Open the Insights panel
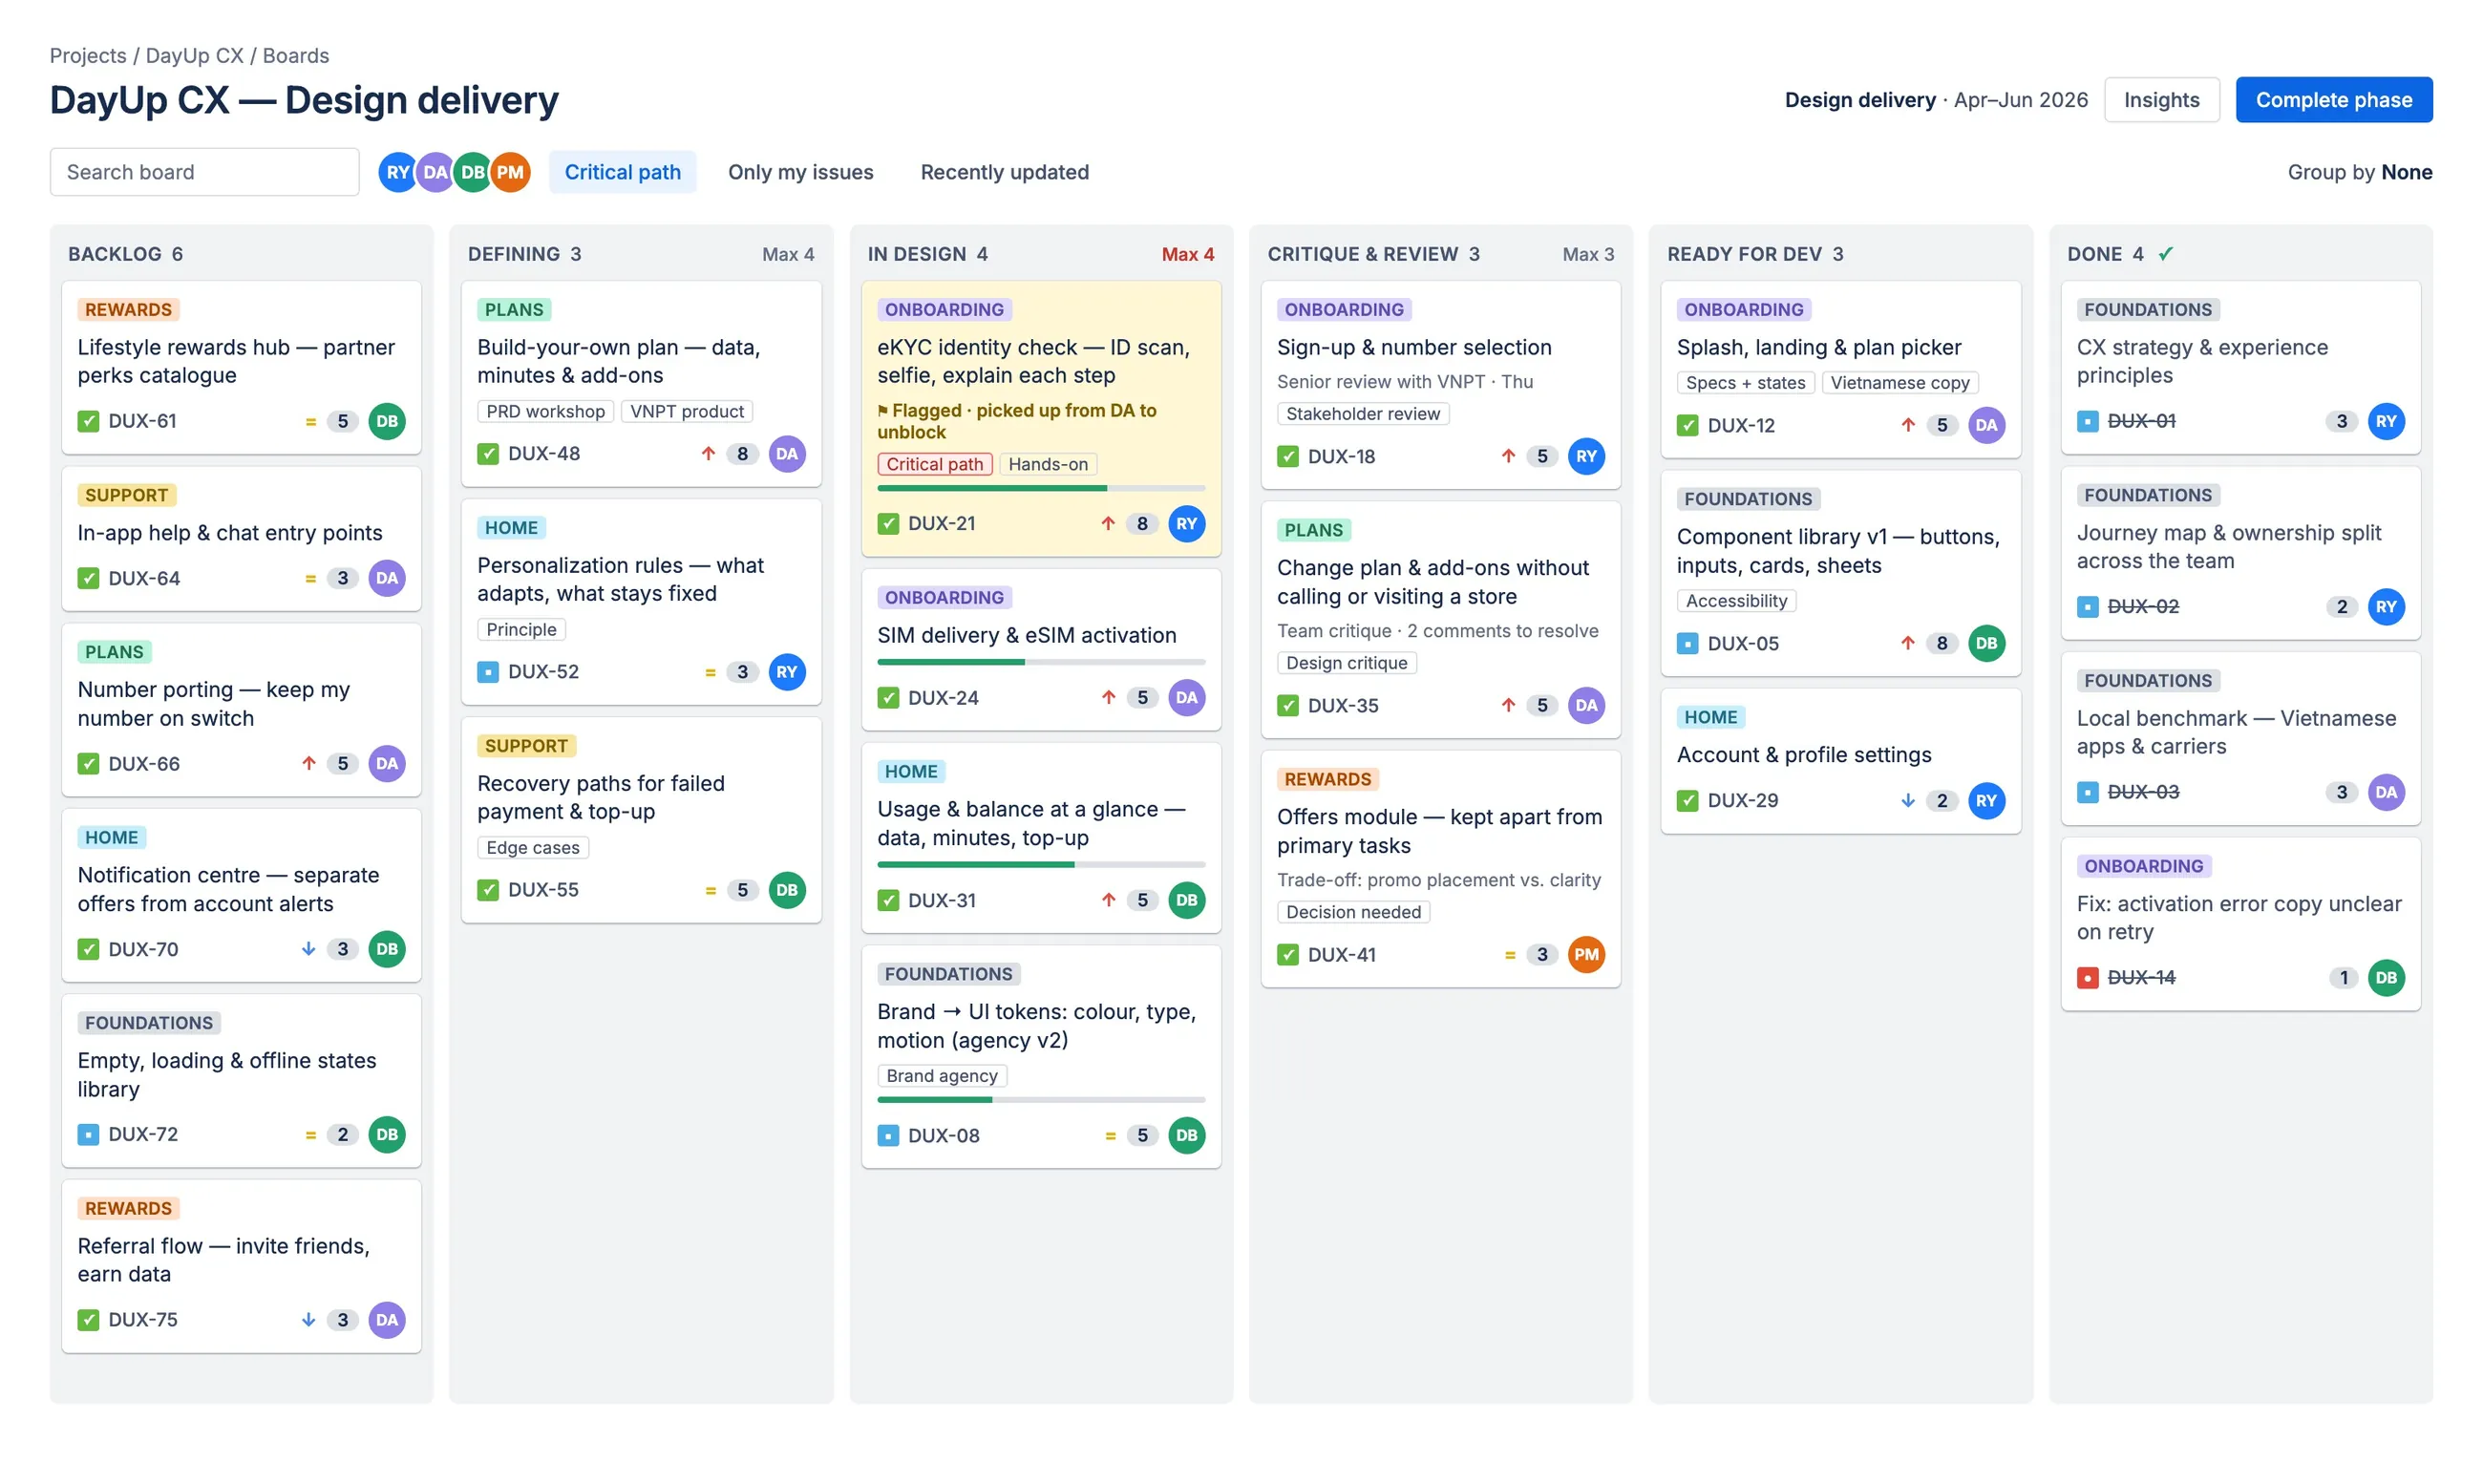The height and width of the screenshot is (1484, 2483). 2161,100
